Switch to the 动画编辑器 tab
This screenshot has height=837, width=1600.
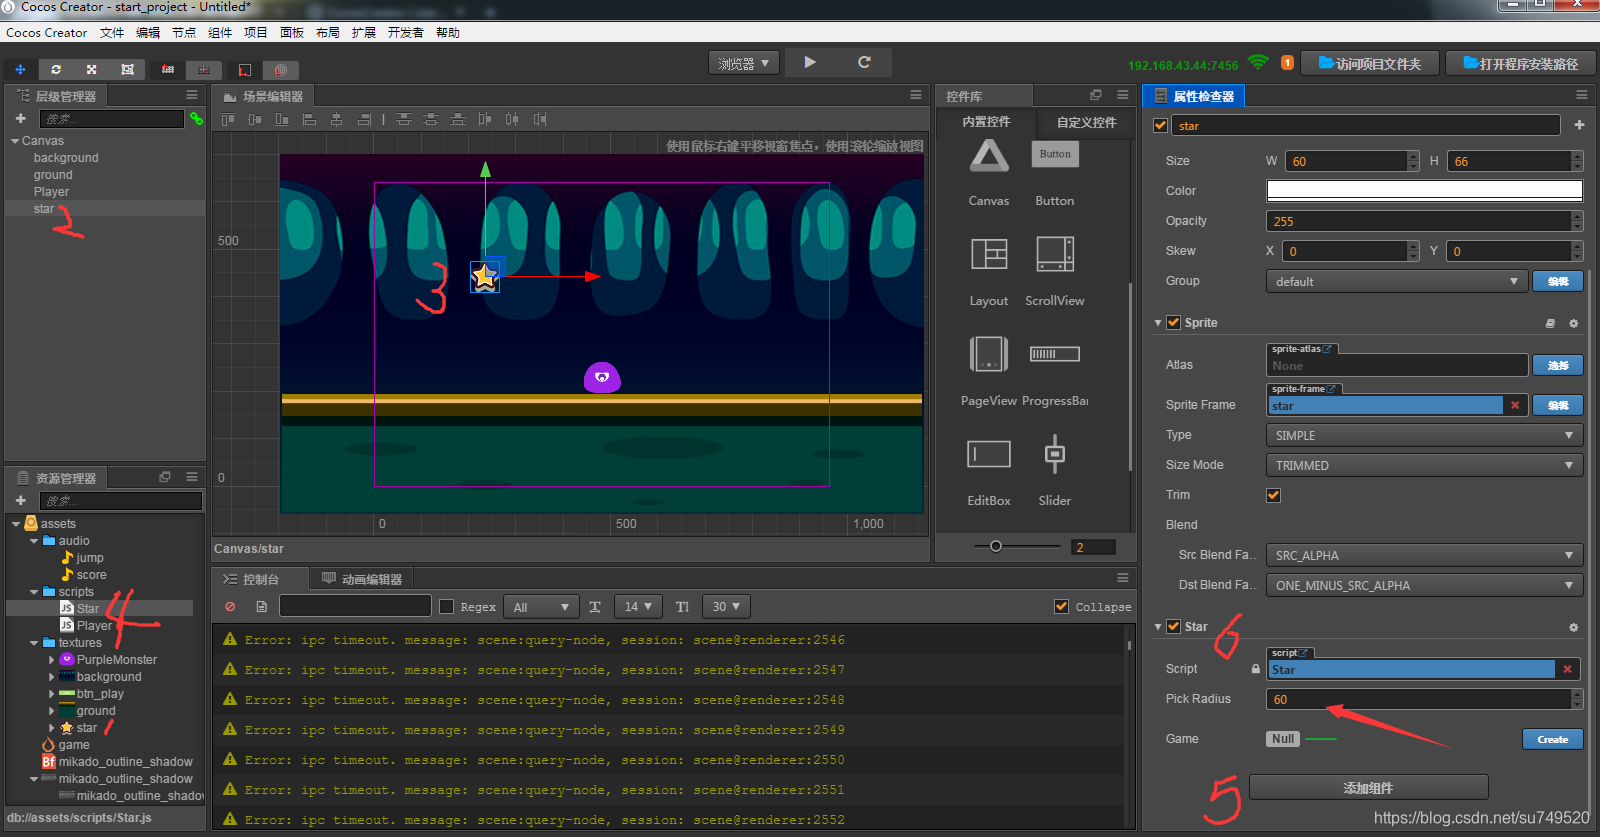[x=362, y=579]
